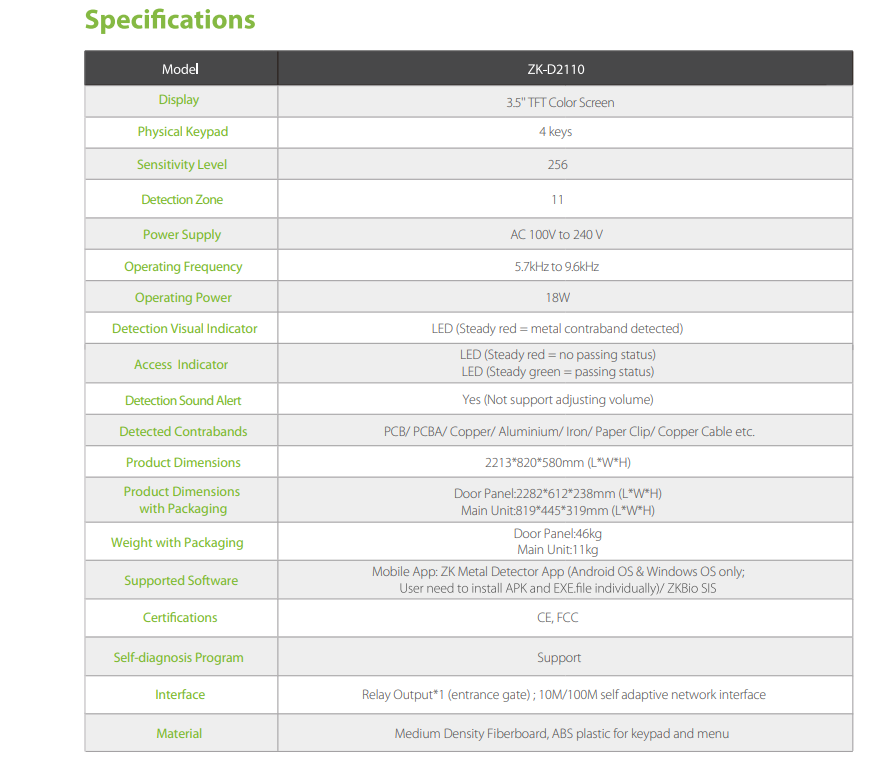The width and height of the screenshot is (890, 782).
Task: Click the Access Indicator row label
Action: click(181, 365)
